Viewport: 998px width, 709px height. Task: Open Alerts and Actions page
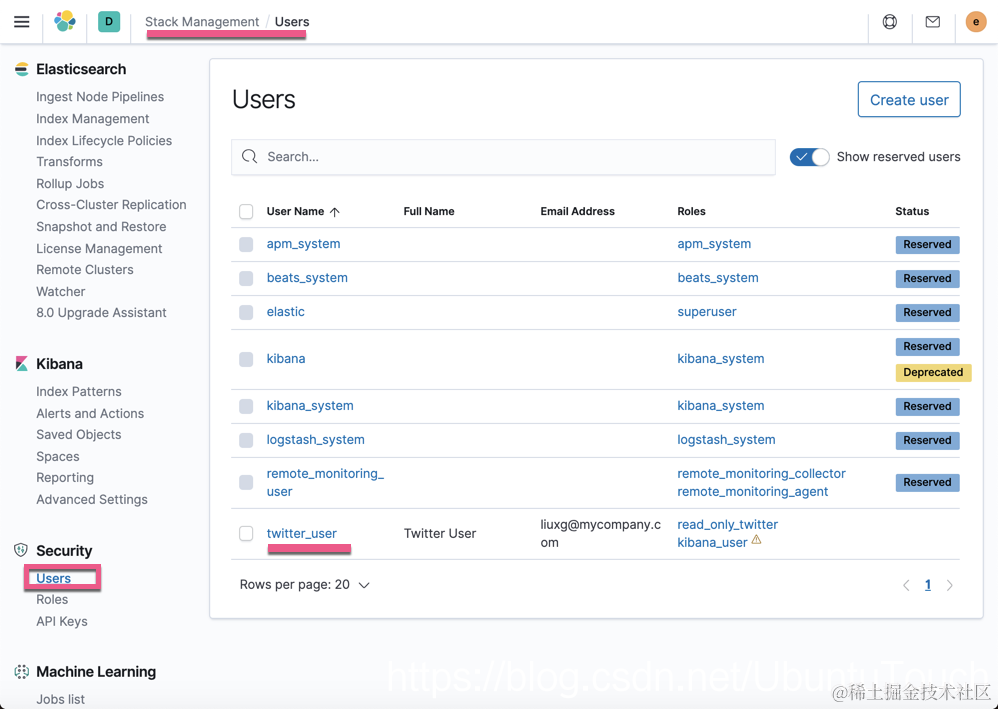90,414
